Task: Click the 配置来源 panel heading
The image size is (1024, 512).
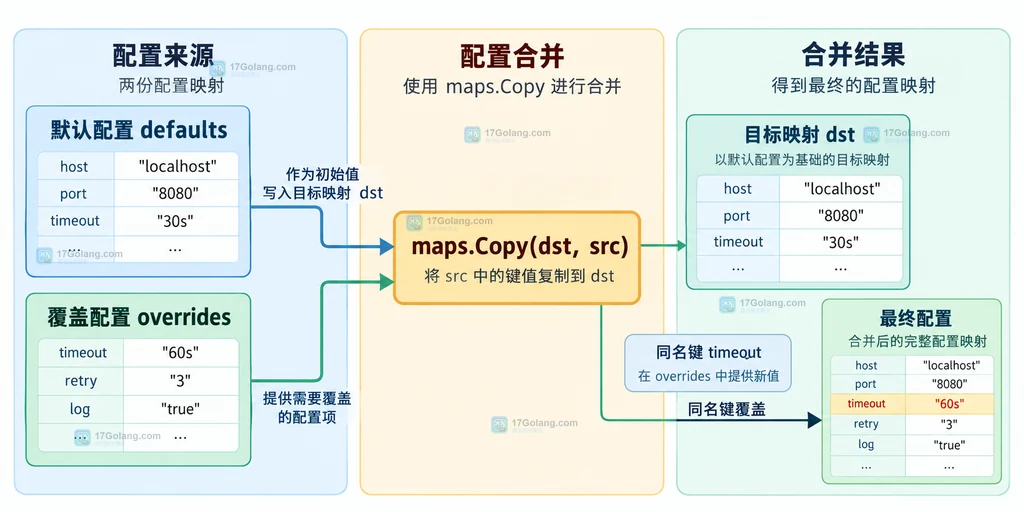Action: click(163, 56)
